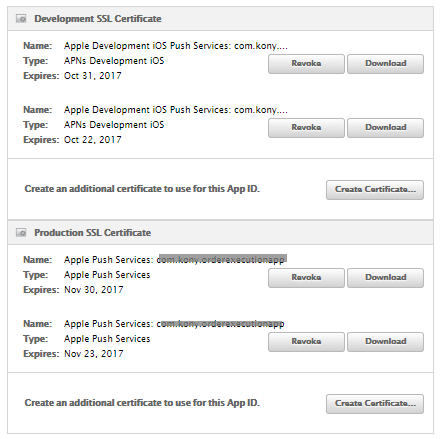The image size is (447, 439).
Task: Click the Production SSL Certificate header icon
Action: coord(21,233)
